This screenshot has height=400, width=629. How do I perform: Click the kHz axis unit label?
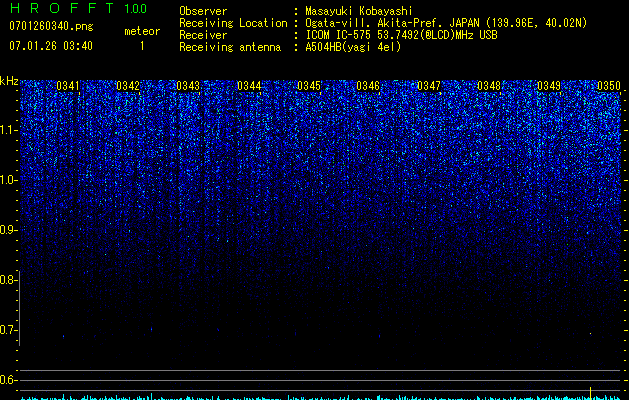9,81
